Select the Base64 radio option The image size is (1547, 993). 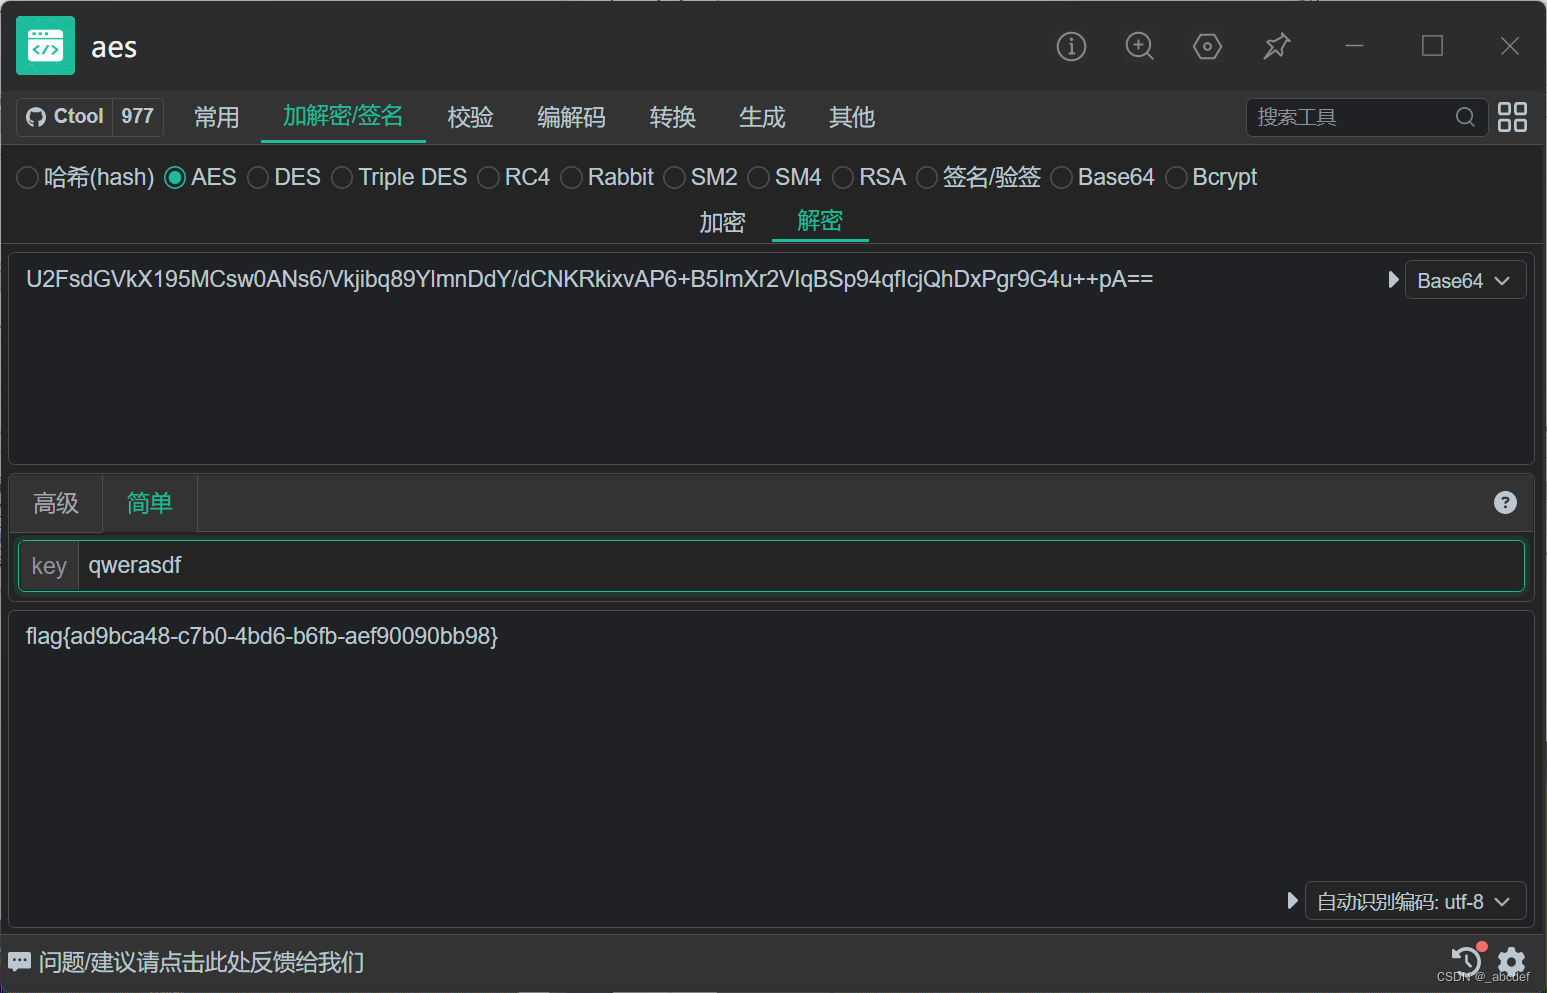(1061, 178)
